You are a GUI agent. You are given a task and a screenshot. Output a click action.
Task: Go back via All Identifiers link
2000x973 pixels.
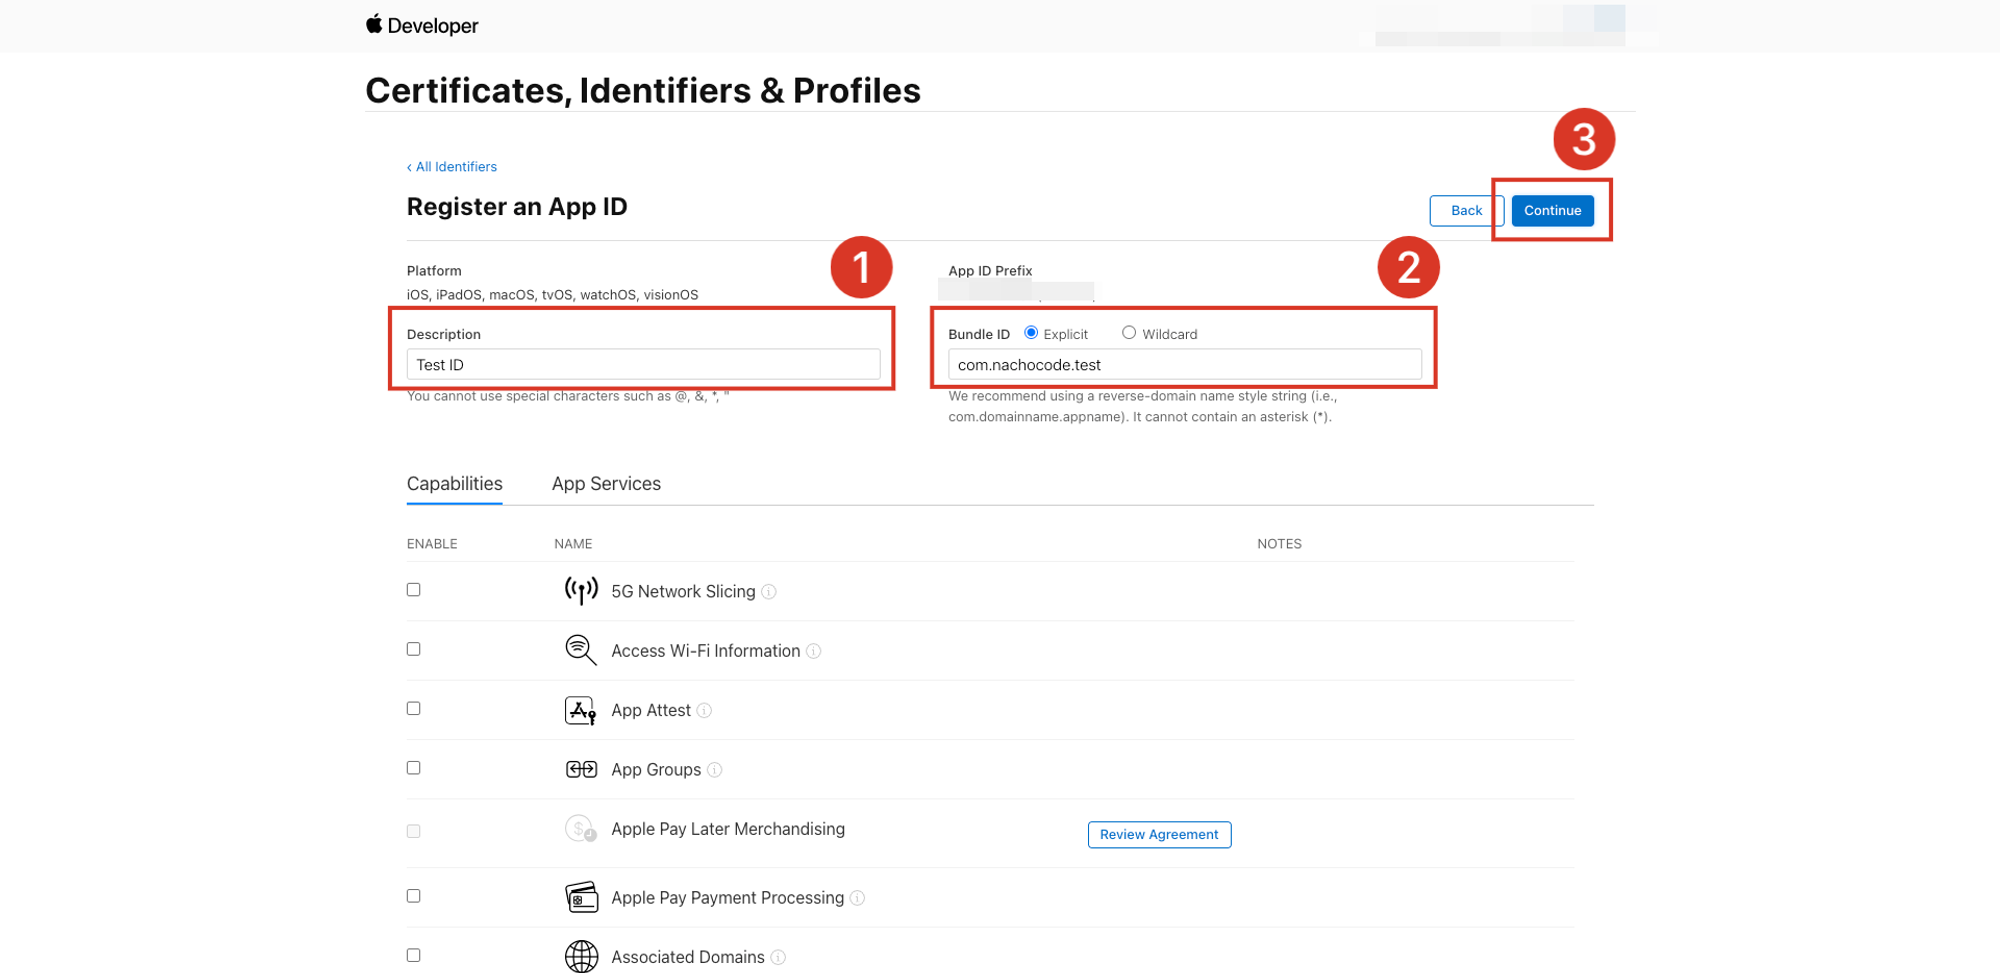coord(452,167)
